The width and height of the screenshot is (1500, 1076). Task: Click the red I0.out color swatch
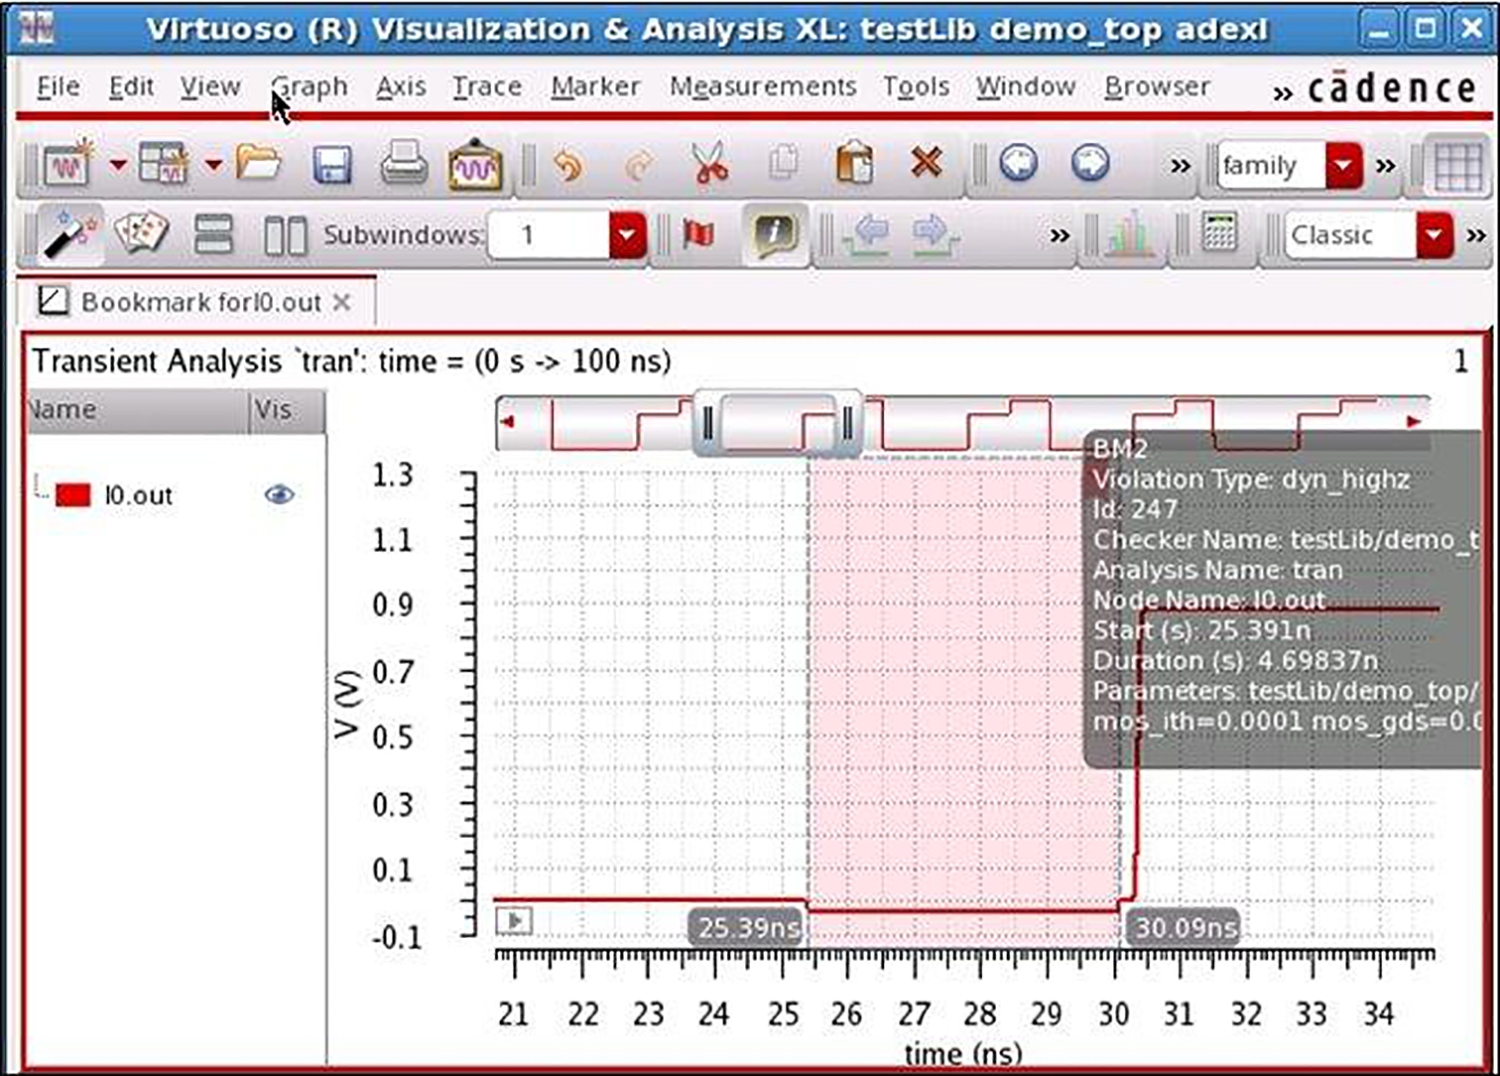tap(73, 495)
